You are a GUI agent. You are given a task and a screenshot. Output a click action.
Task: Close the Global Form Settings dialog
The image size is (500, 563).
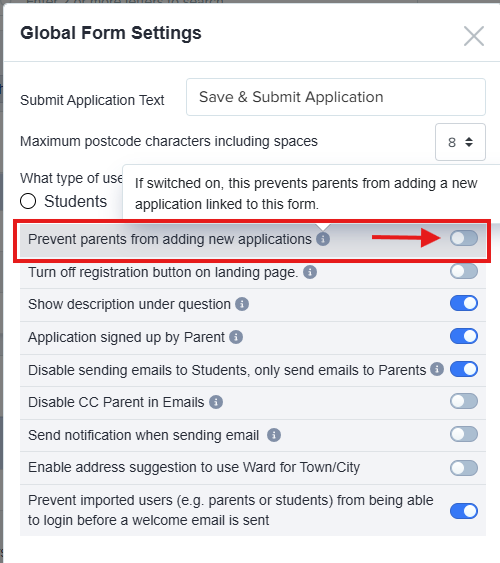[x=474, y=36]
